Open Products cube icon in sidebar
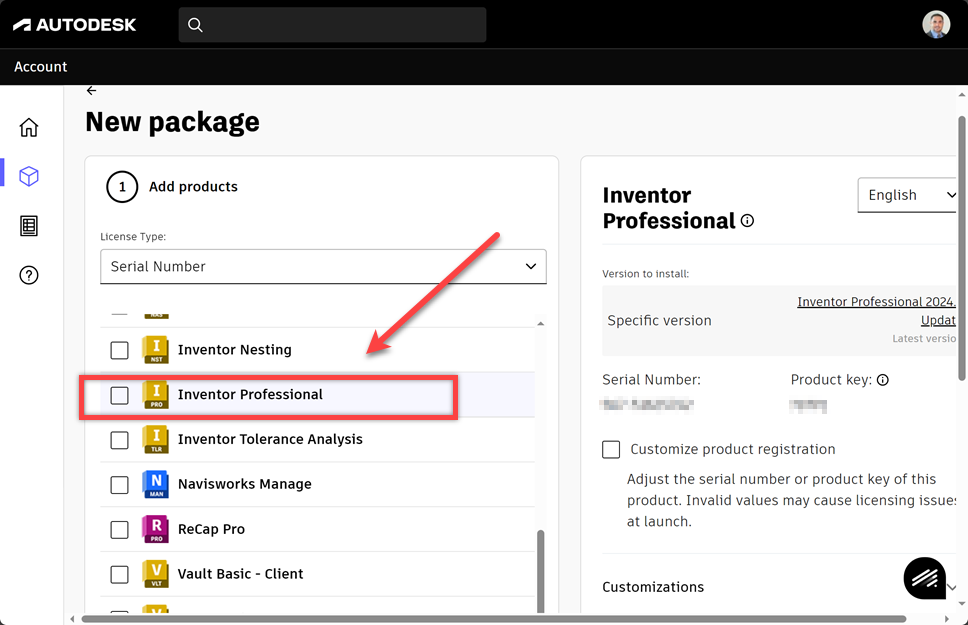This screenshot has height=625, width=968. (x=28, y=177)
